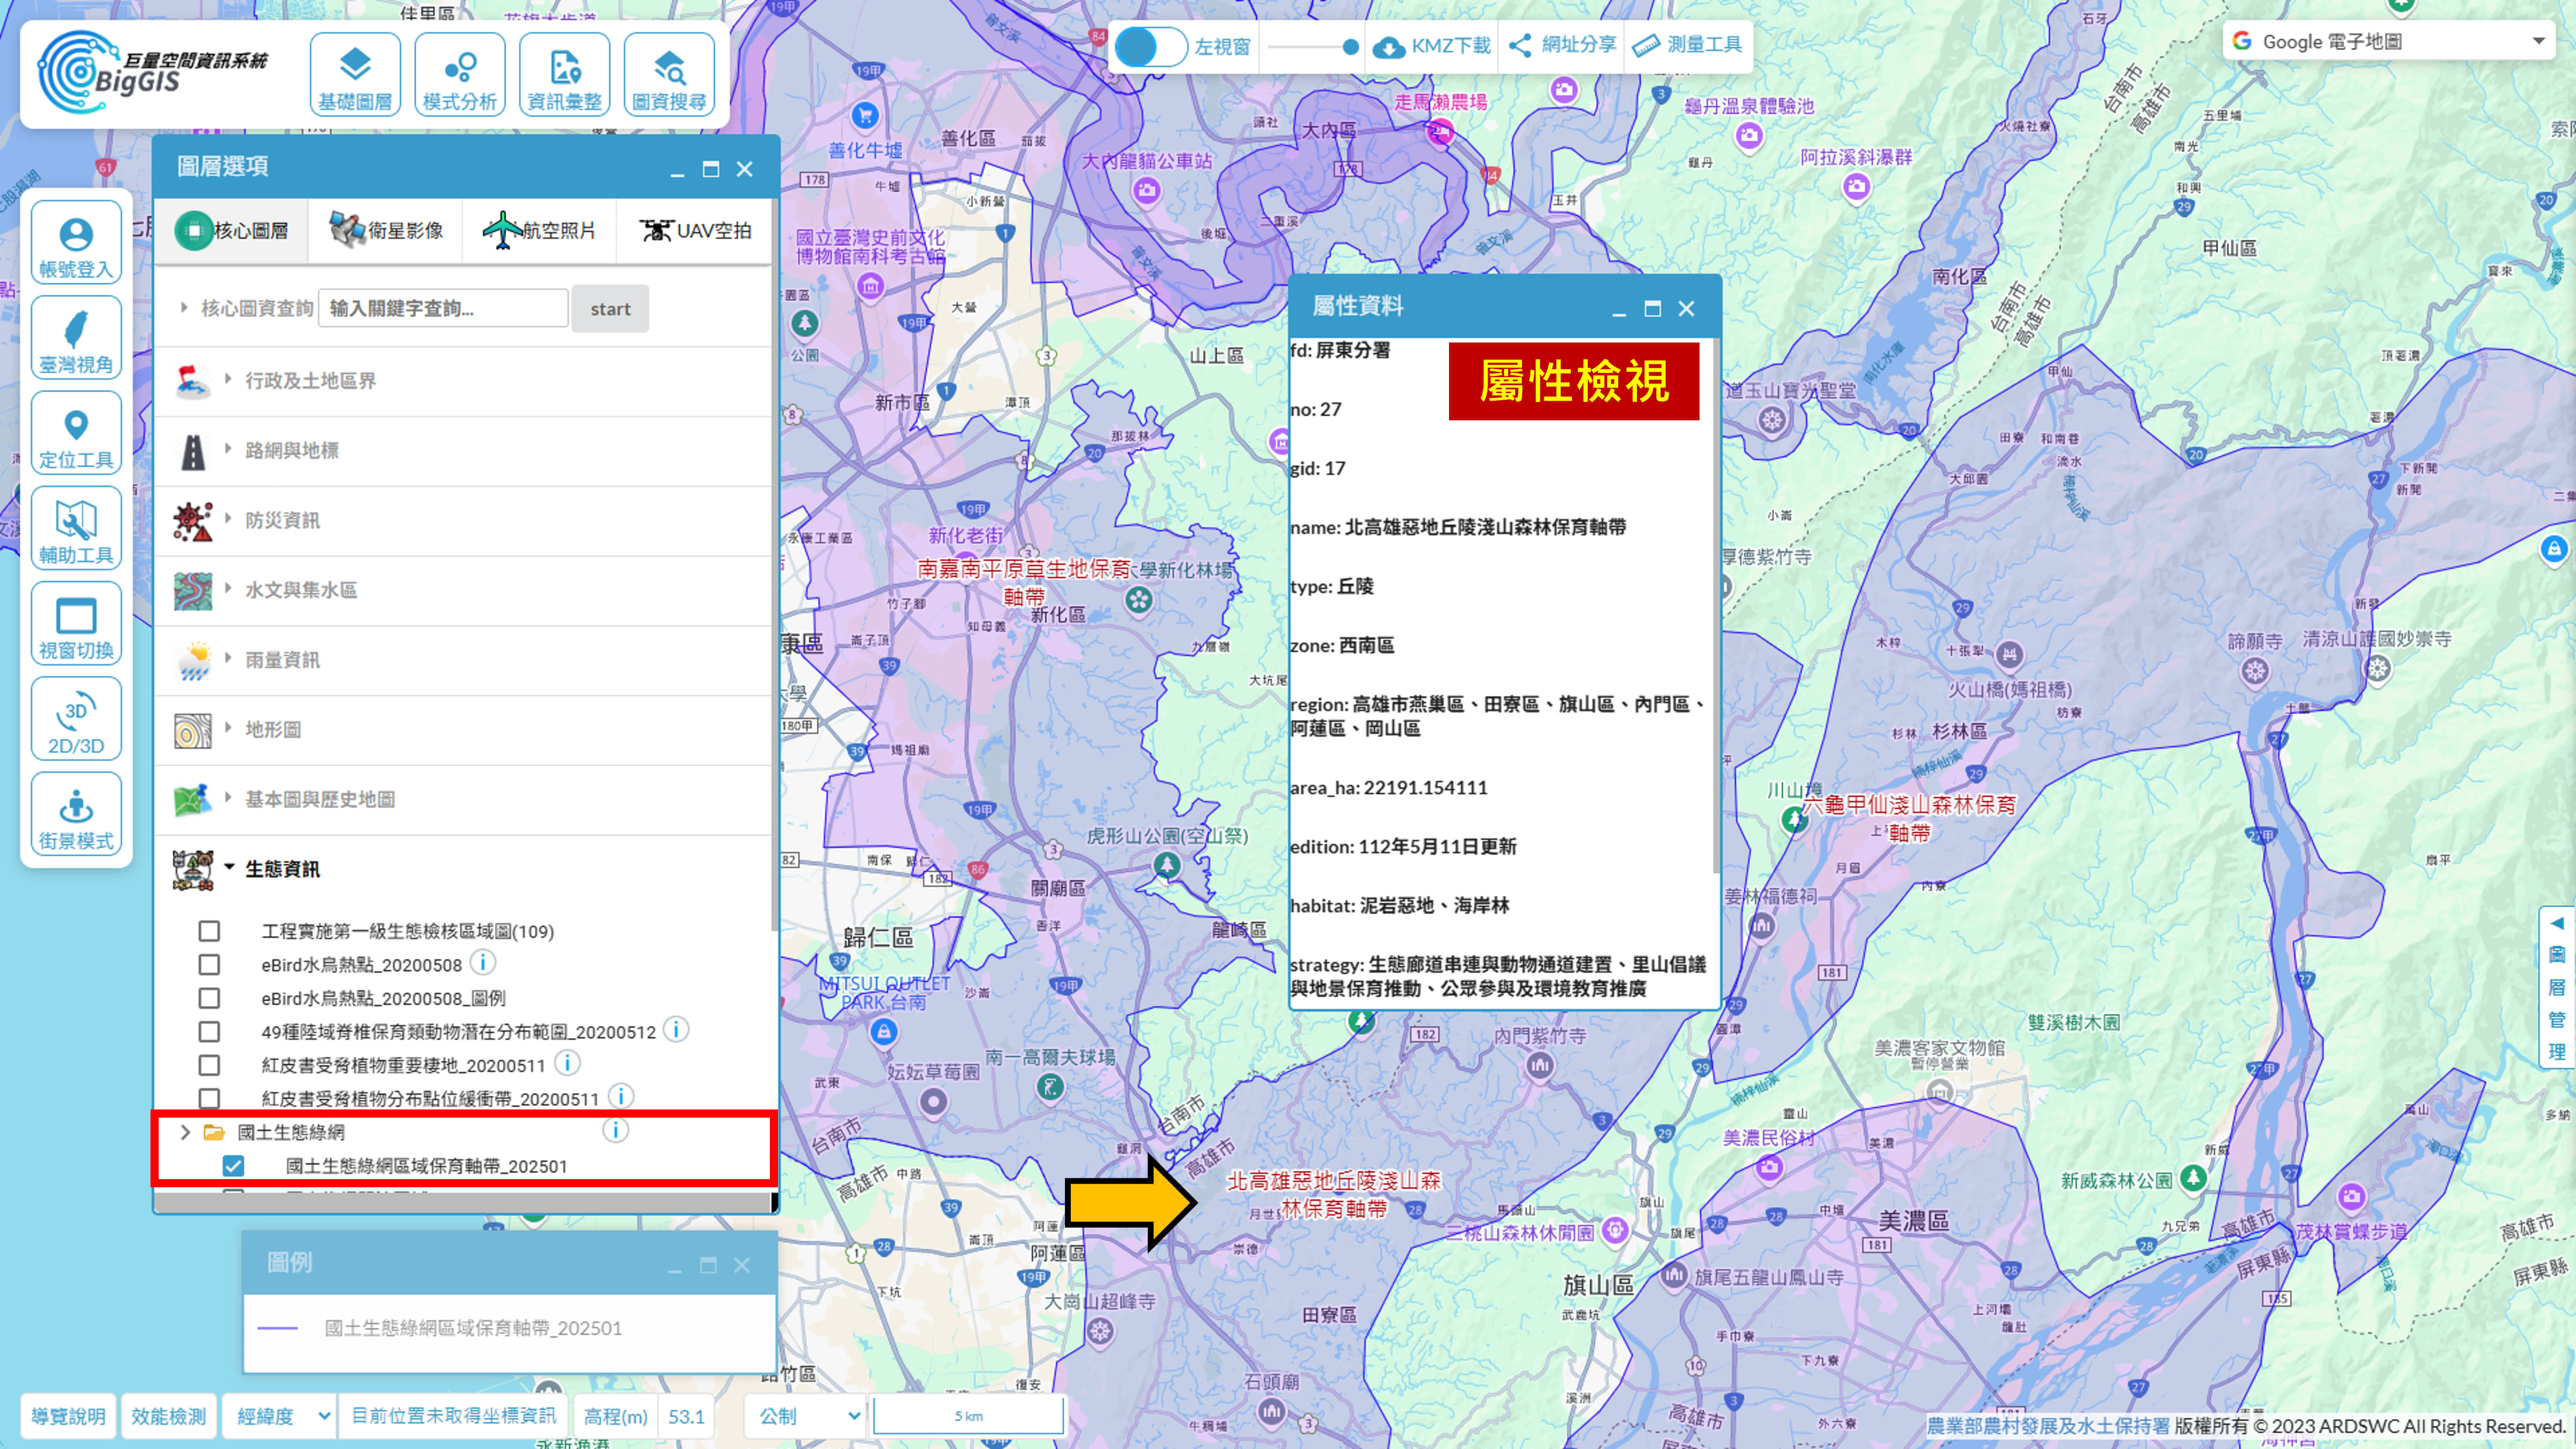
Task: Open 導覽說明 guide button
Action: (68, 1416)
